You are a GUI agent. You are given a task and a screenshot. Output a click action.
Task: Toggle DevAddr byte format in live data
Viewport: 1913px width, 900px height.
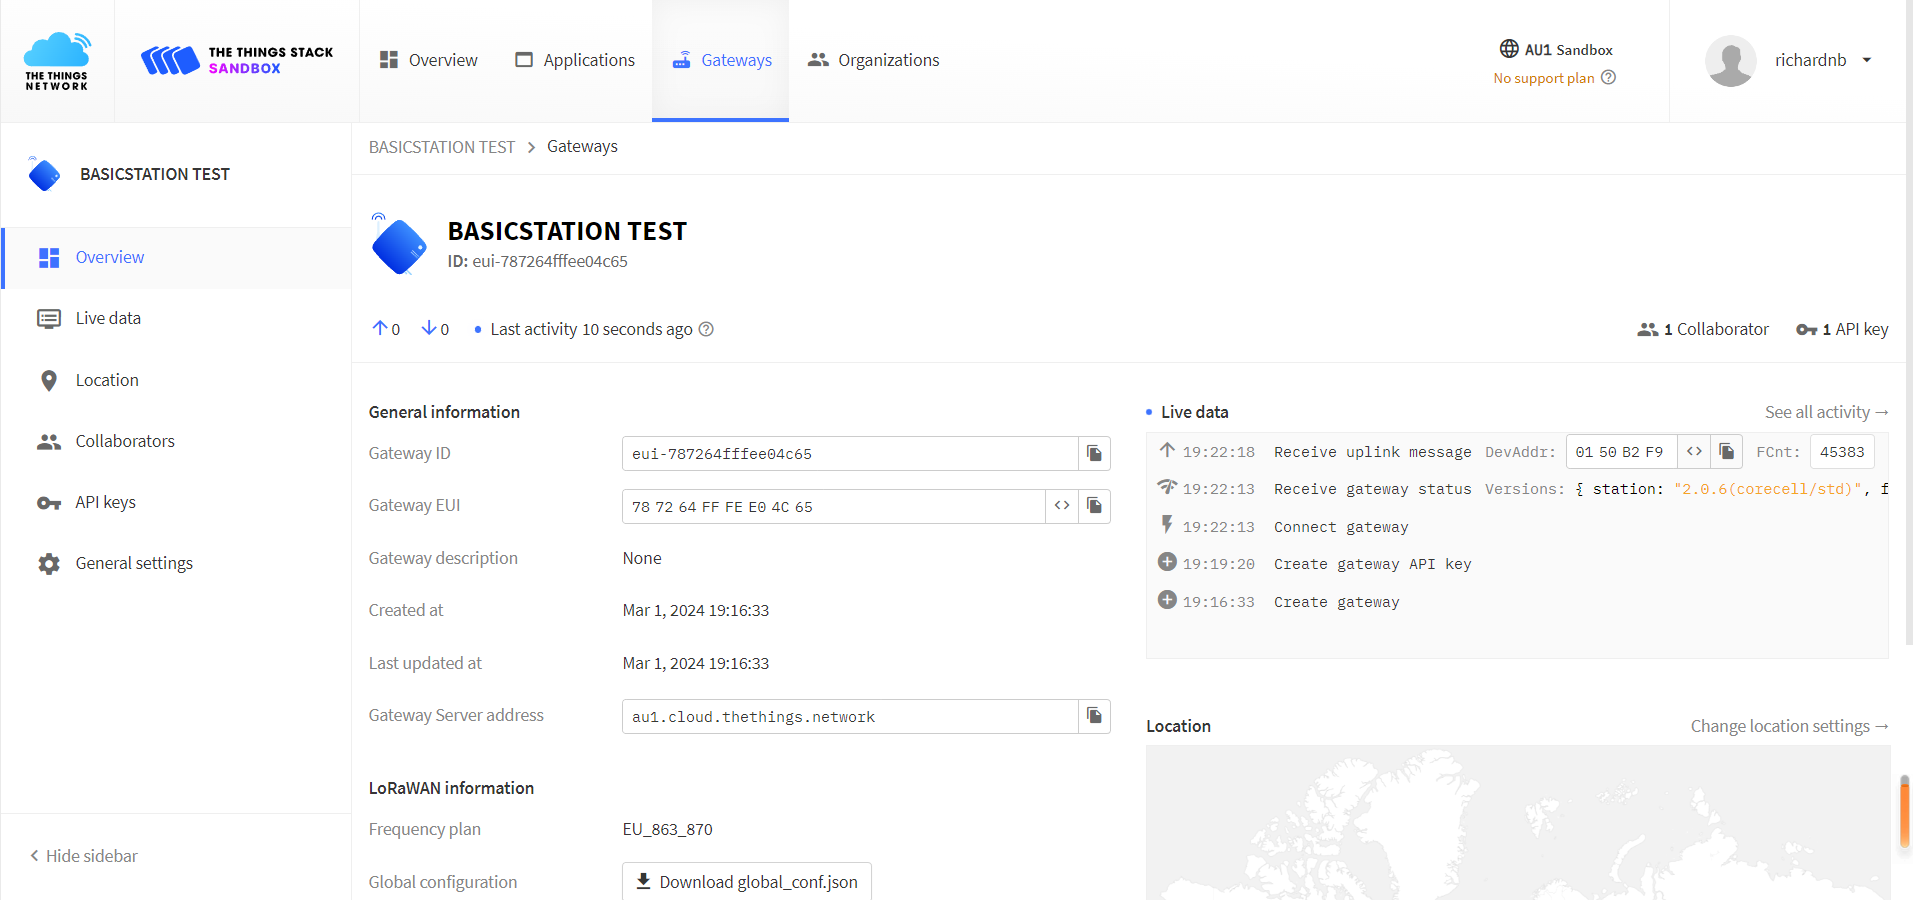(1694, 452)
